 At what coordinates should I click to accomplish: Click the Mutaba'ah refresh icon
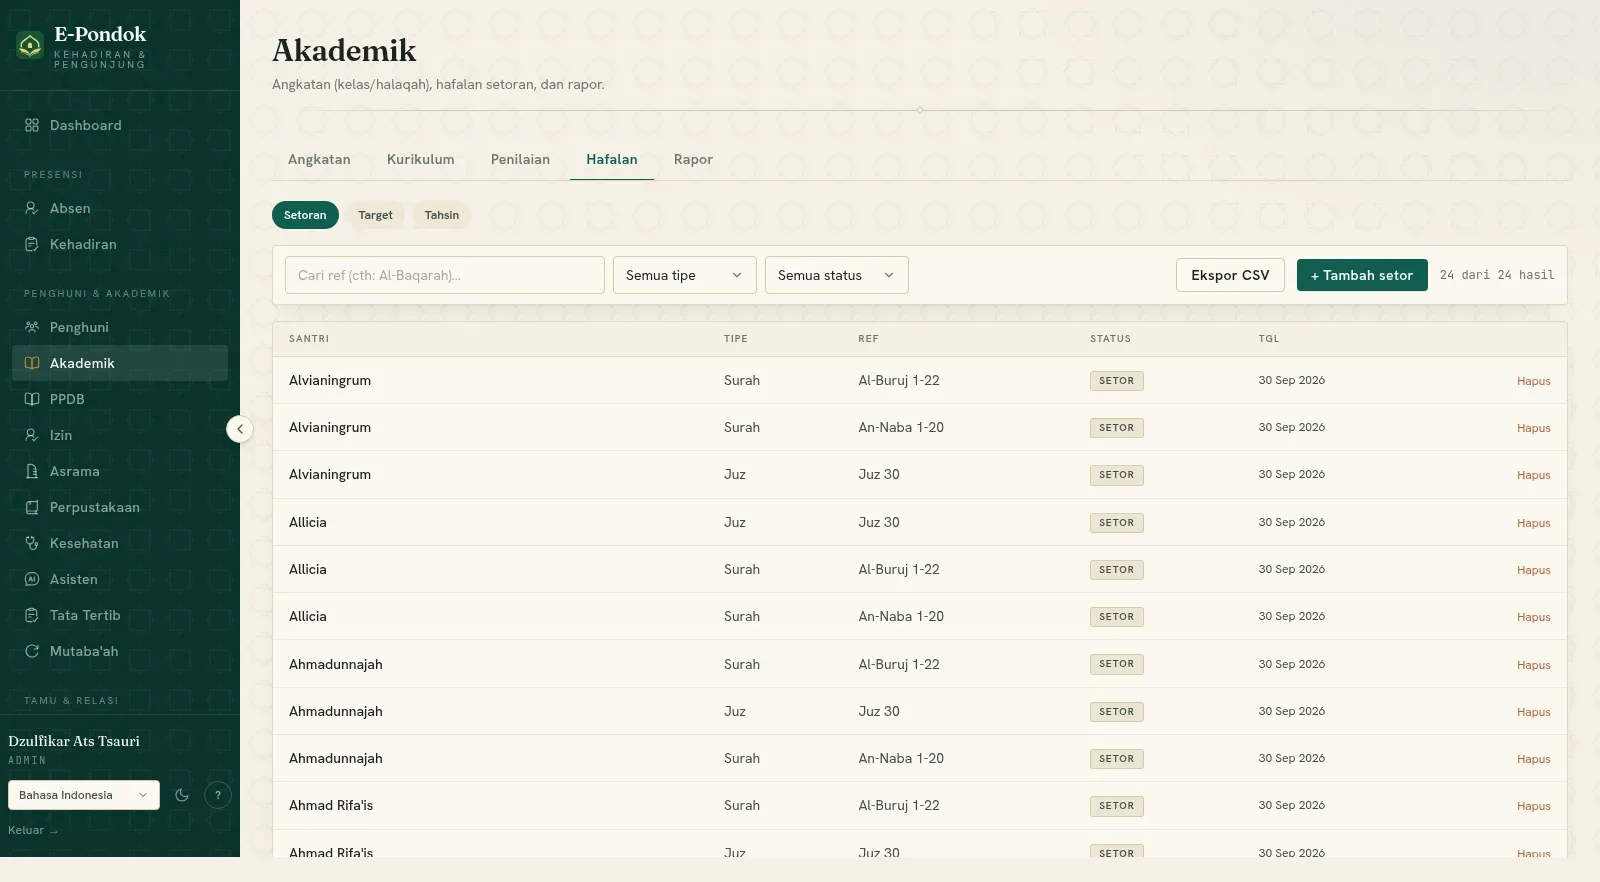(x=32, y=651)
